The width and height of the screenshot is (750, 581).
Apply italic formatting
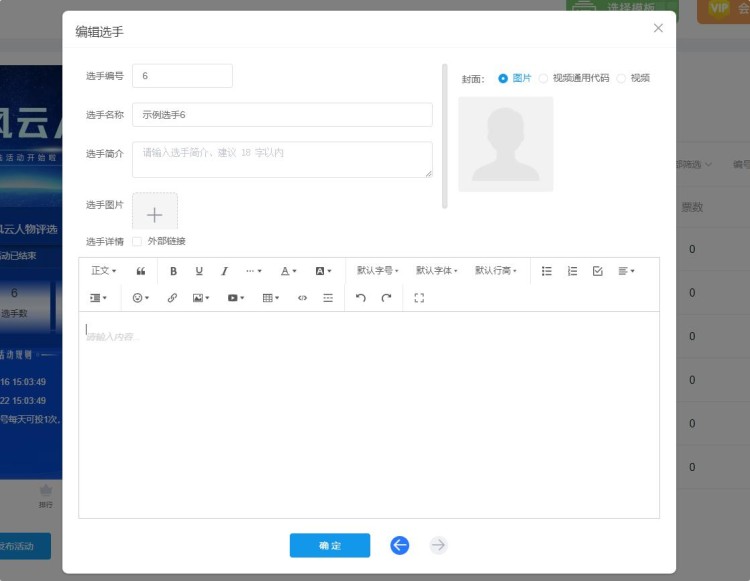[224, 271]
